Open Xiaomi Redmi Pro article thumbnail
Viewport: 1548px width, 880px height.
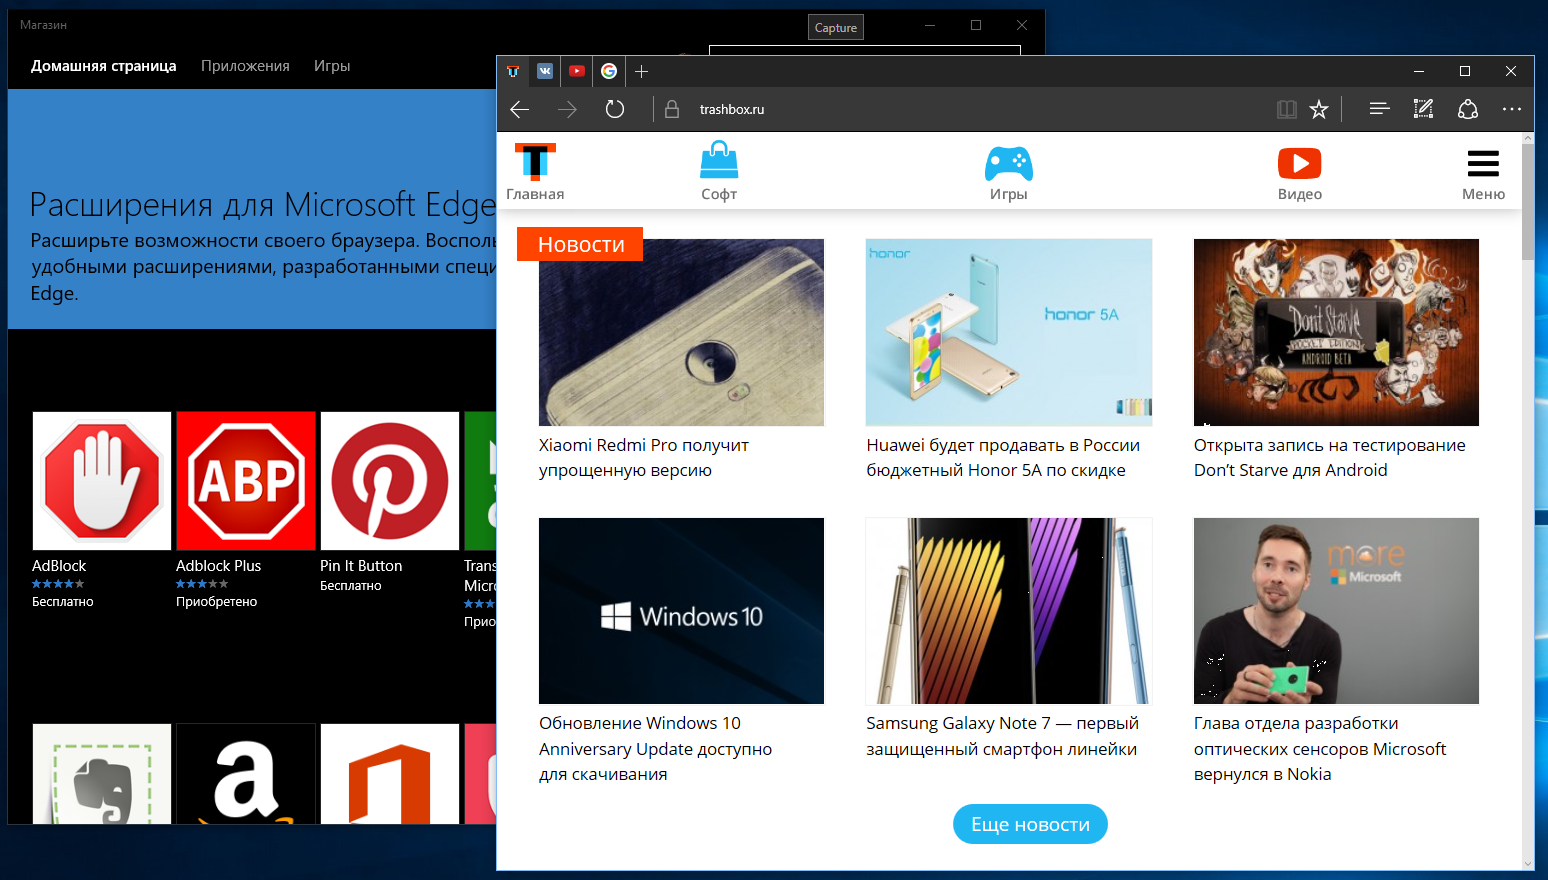(x=681, y=332)
